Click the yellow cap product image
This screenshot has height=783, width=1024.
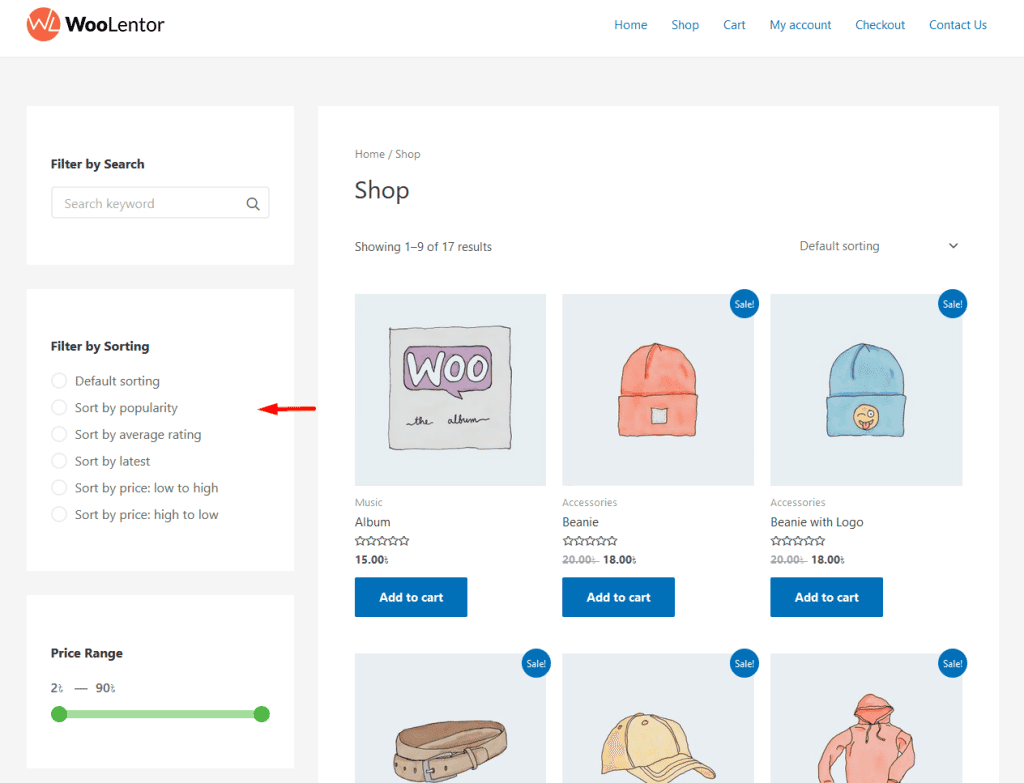[658, 730]
